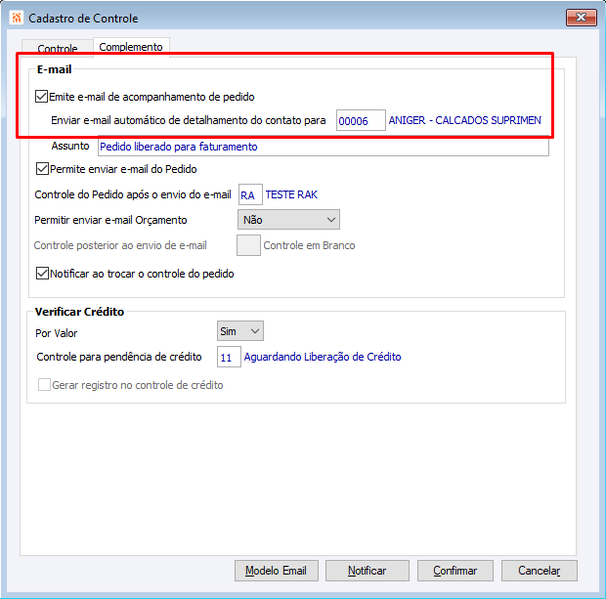Click the E-mail group title

[54, 69]
